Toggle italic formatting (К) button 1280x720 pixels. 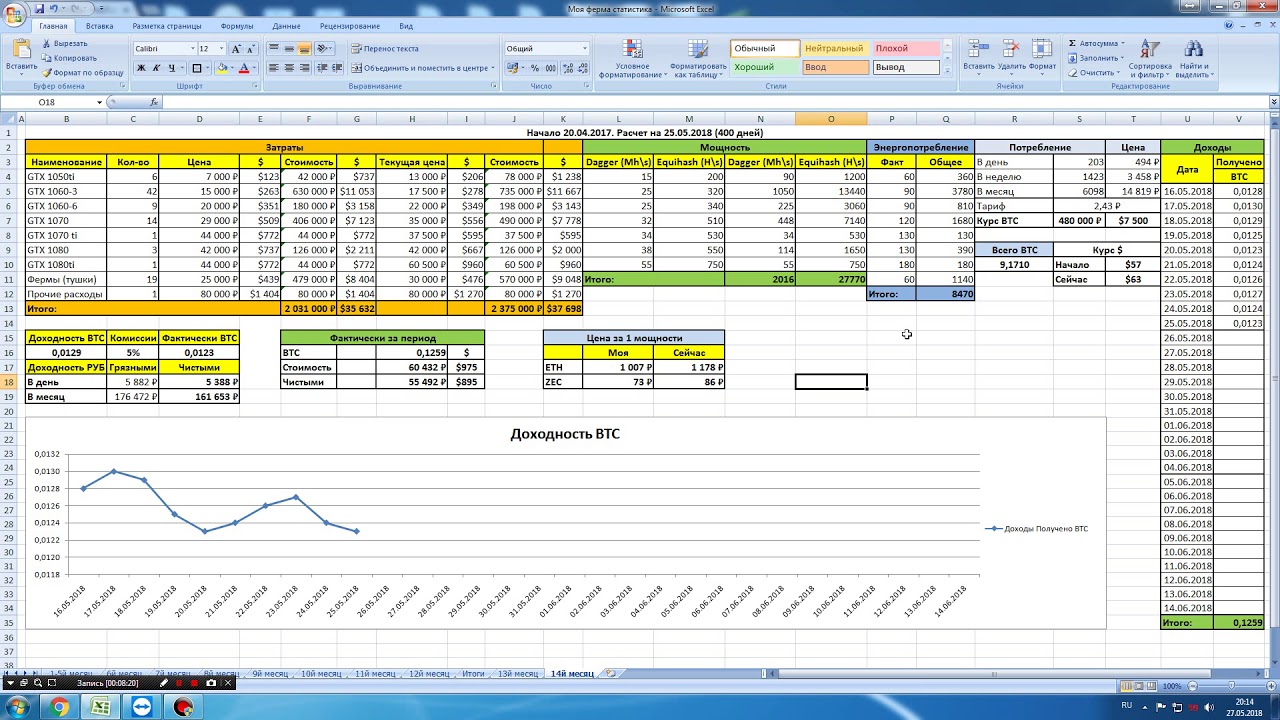click(156, 68)
